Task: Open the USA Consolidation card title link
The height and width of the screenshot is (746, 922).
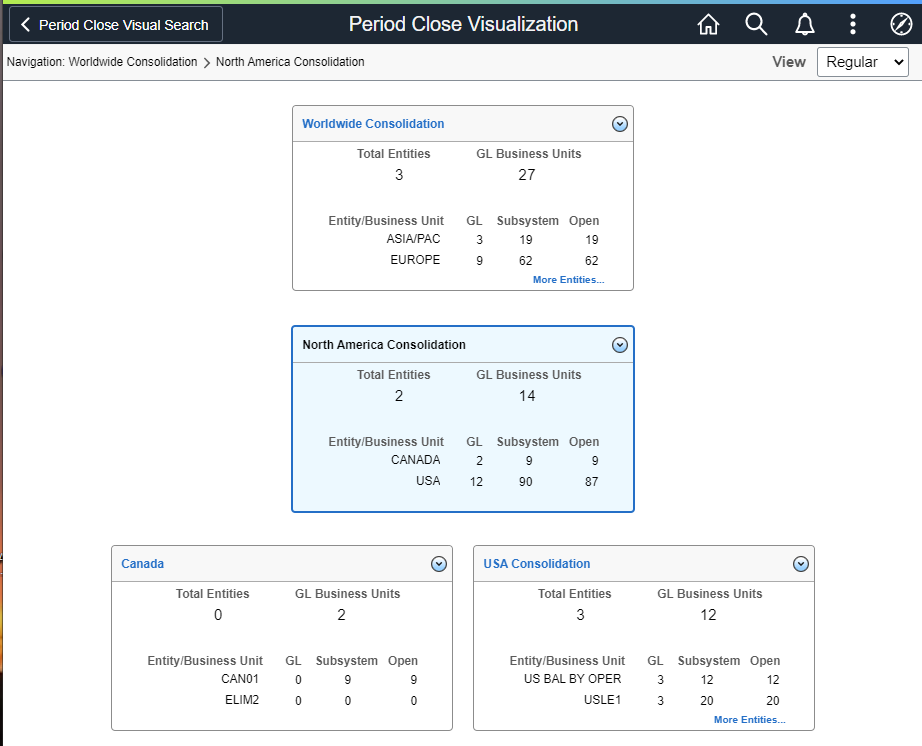Action: point(537,563)
